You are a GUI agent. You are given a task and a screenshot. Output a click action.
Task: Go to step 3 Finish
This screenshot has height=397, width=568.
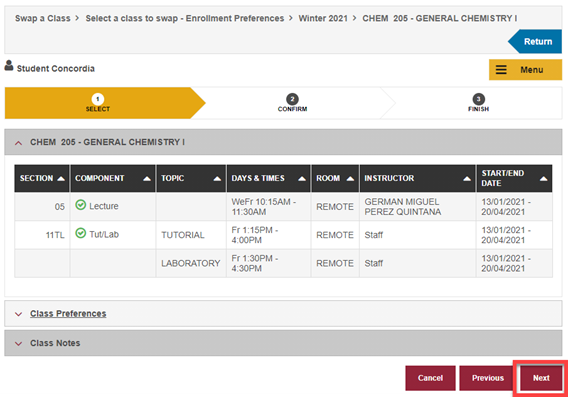pos(479,103)
